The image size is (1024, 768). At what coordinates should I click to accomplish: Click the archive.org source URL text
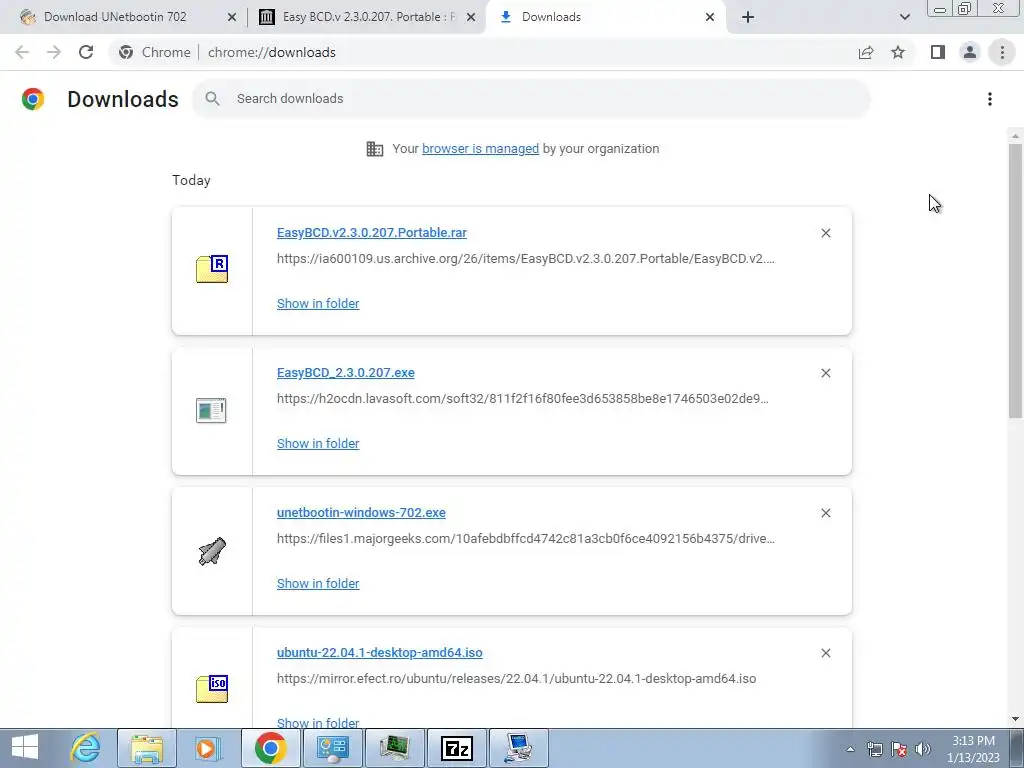(x=526, y=259)
